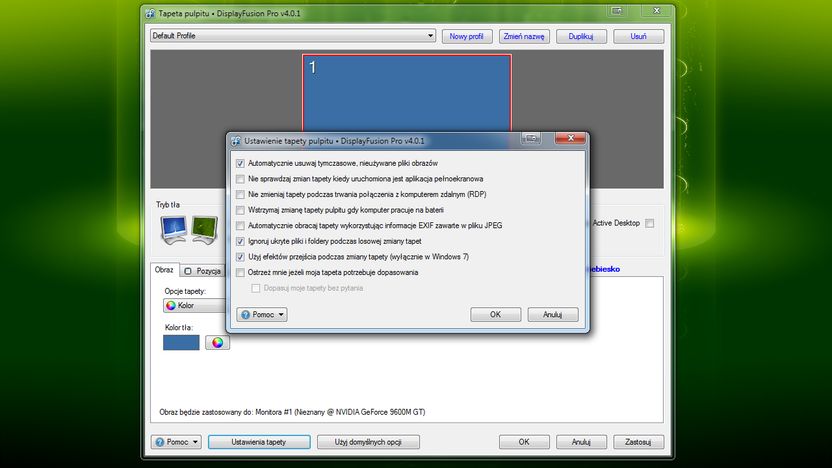This screenshot has width=832, height=468.
Task: Click the Nowy profil button
Action: coord(467,36)
